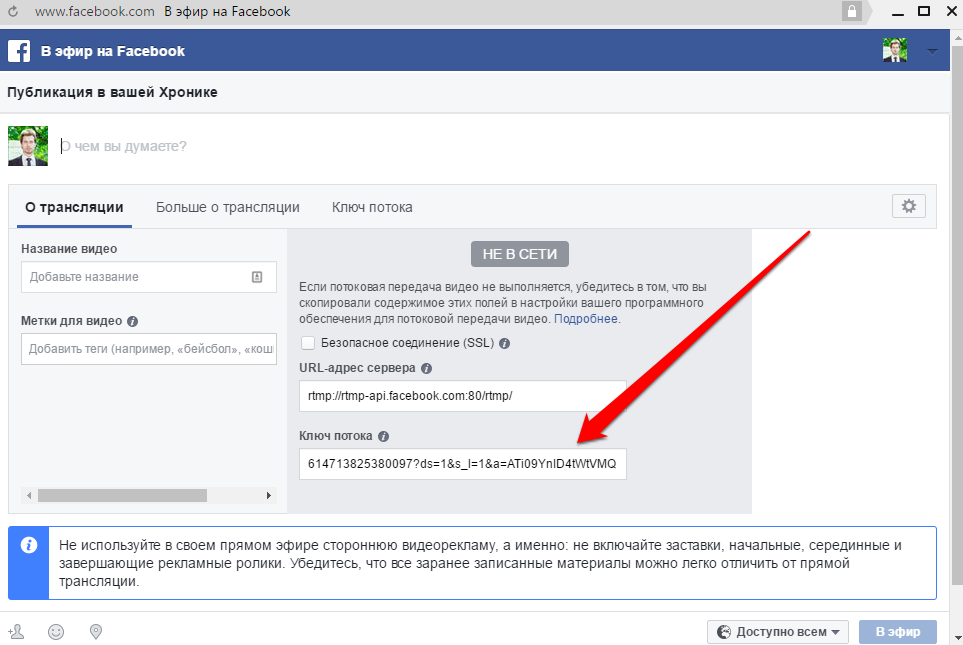
Task: Click the icon inside Название видео field
Action: coord(257,277)
